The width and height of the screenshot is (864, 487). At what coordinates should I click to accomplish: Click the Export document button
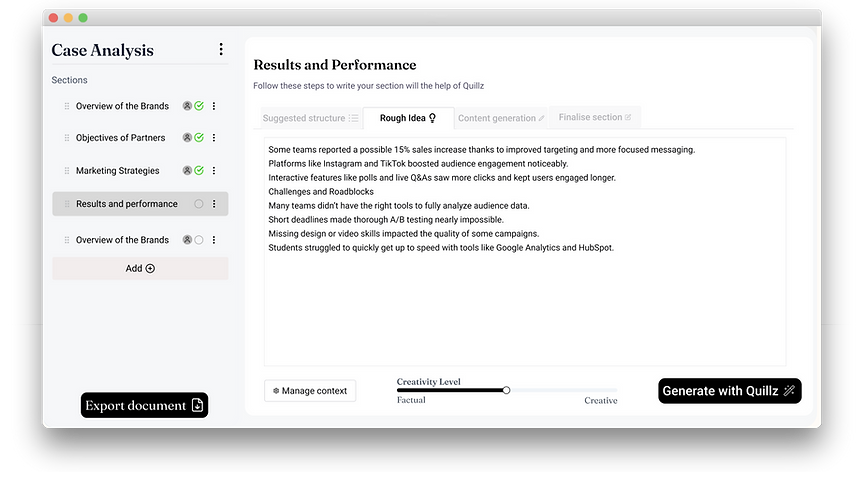[144, 405]
